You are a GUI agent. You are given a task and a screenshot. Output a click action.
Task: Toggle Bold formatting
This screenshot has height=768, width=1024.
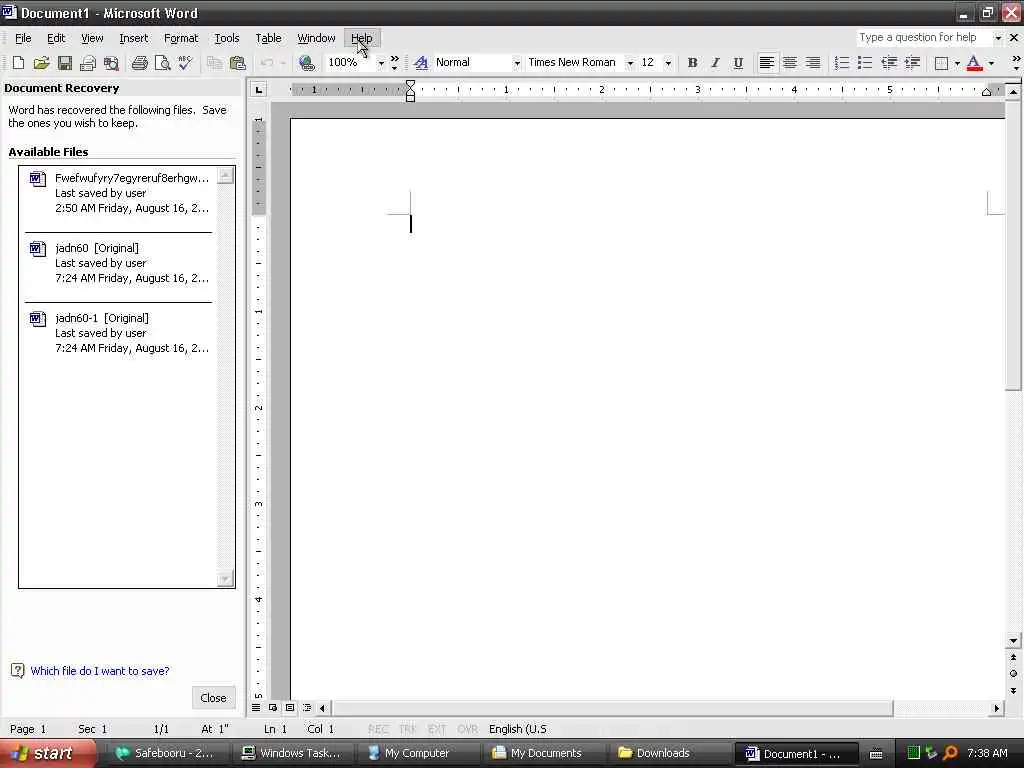tap(692, 63)
